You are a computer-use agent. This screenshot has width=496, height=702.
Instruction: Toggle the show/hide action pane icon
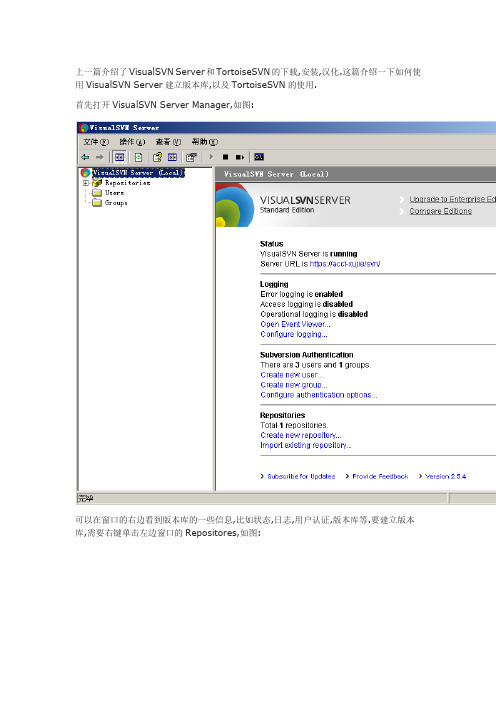pyautogui.click(x=172, y=157)
